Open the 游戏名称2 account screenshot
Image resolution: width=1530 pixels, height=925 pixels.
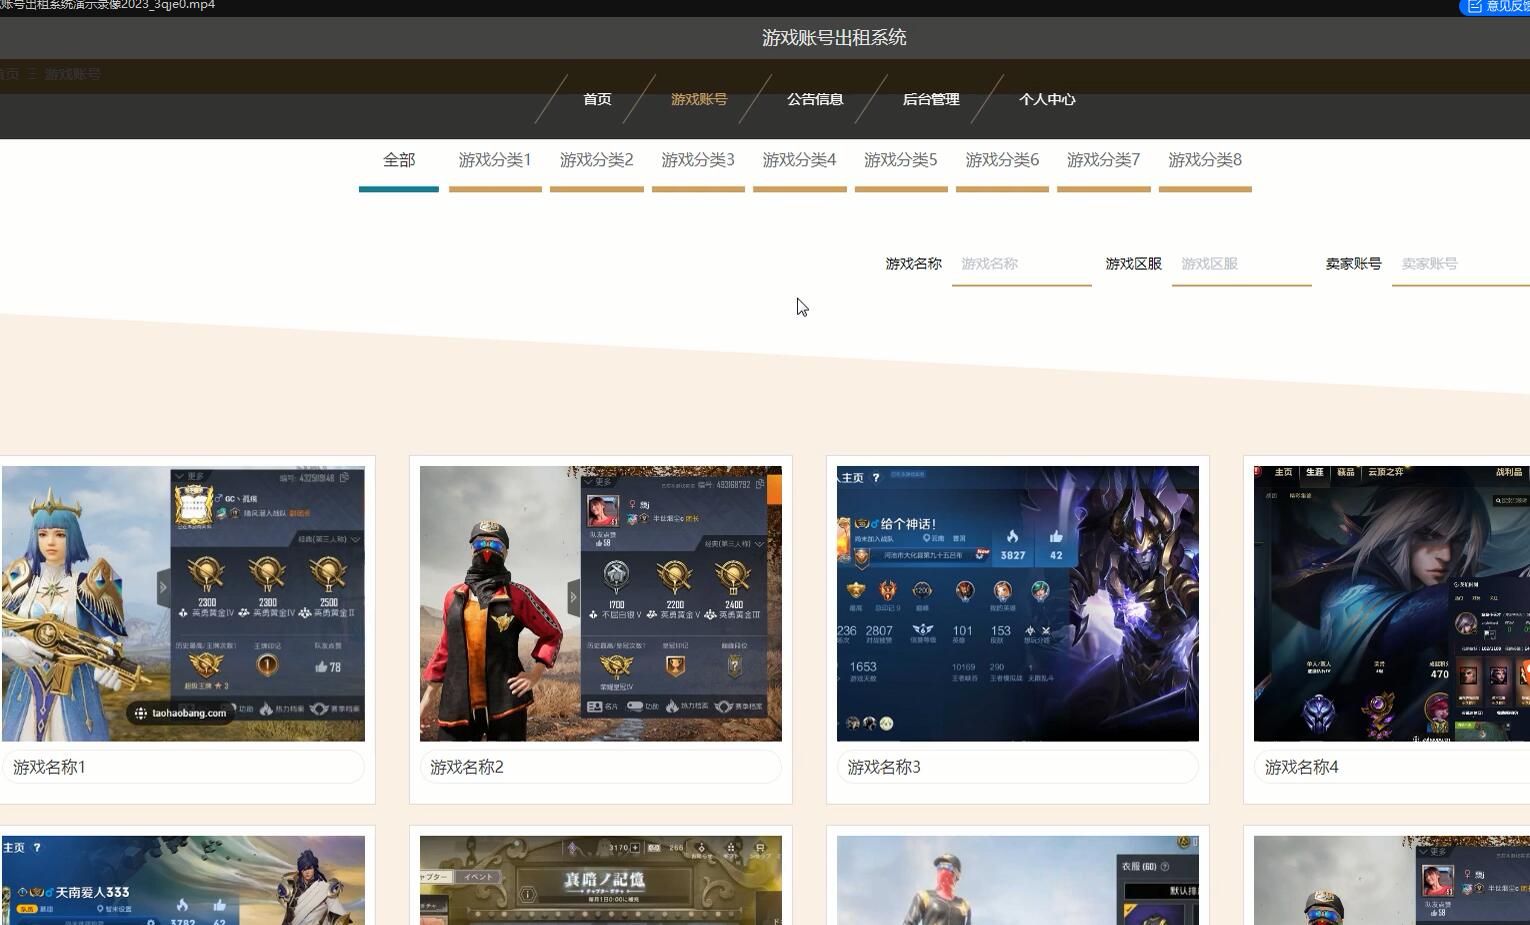(x=601, y=604)
